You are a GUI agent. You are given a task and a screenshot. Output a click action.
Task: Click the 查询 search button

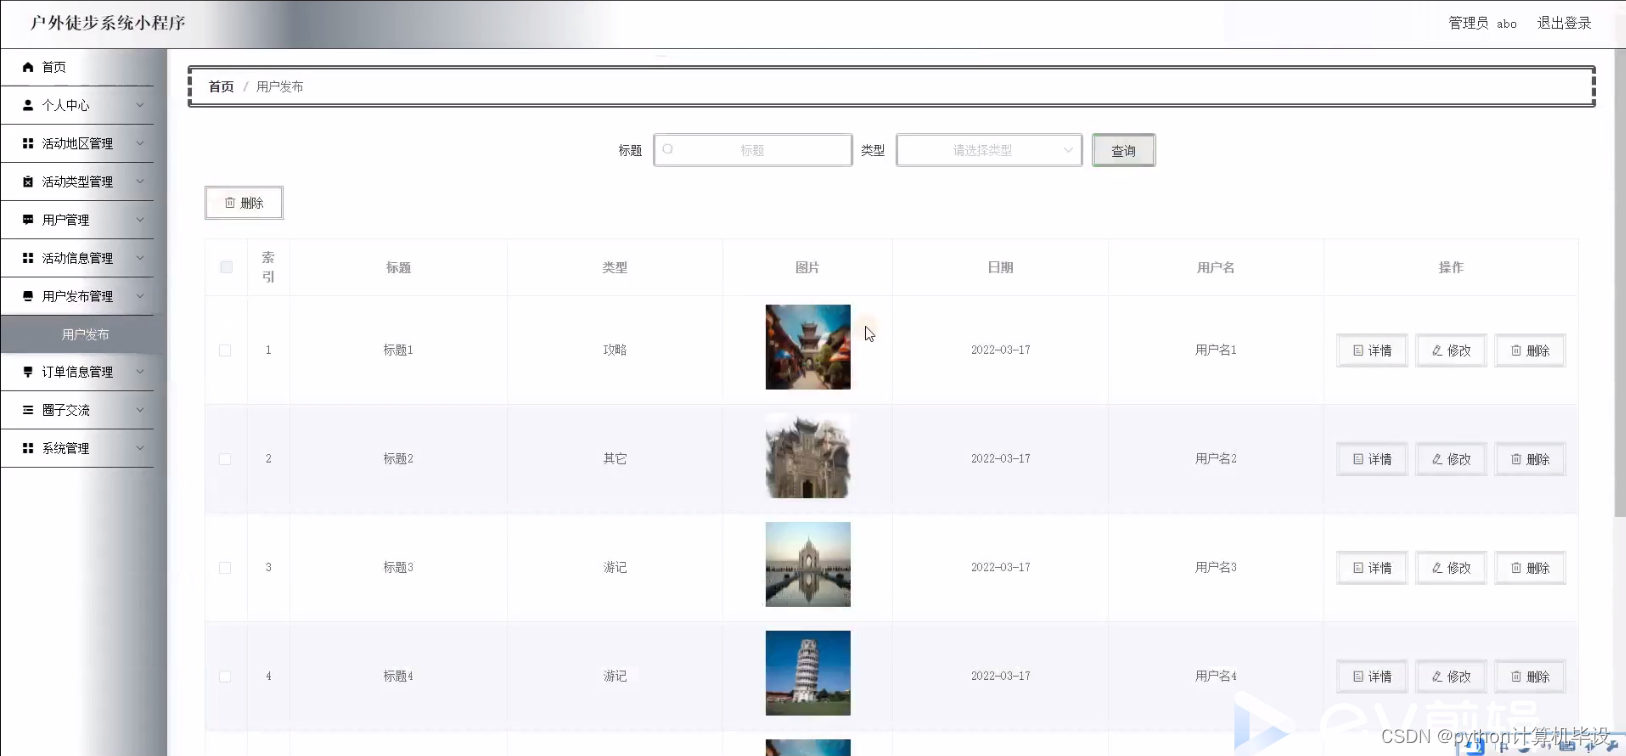1123,150
